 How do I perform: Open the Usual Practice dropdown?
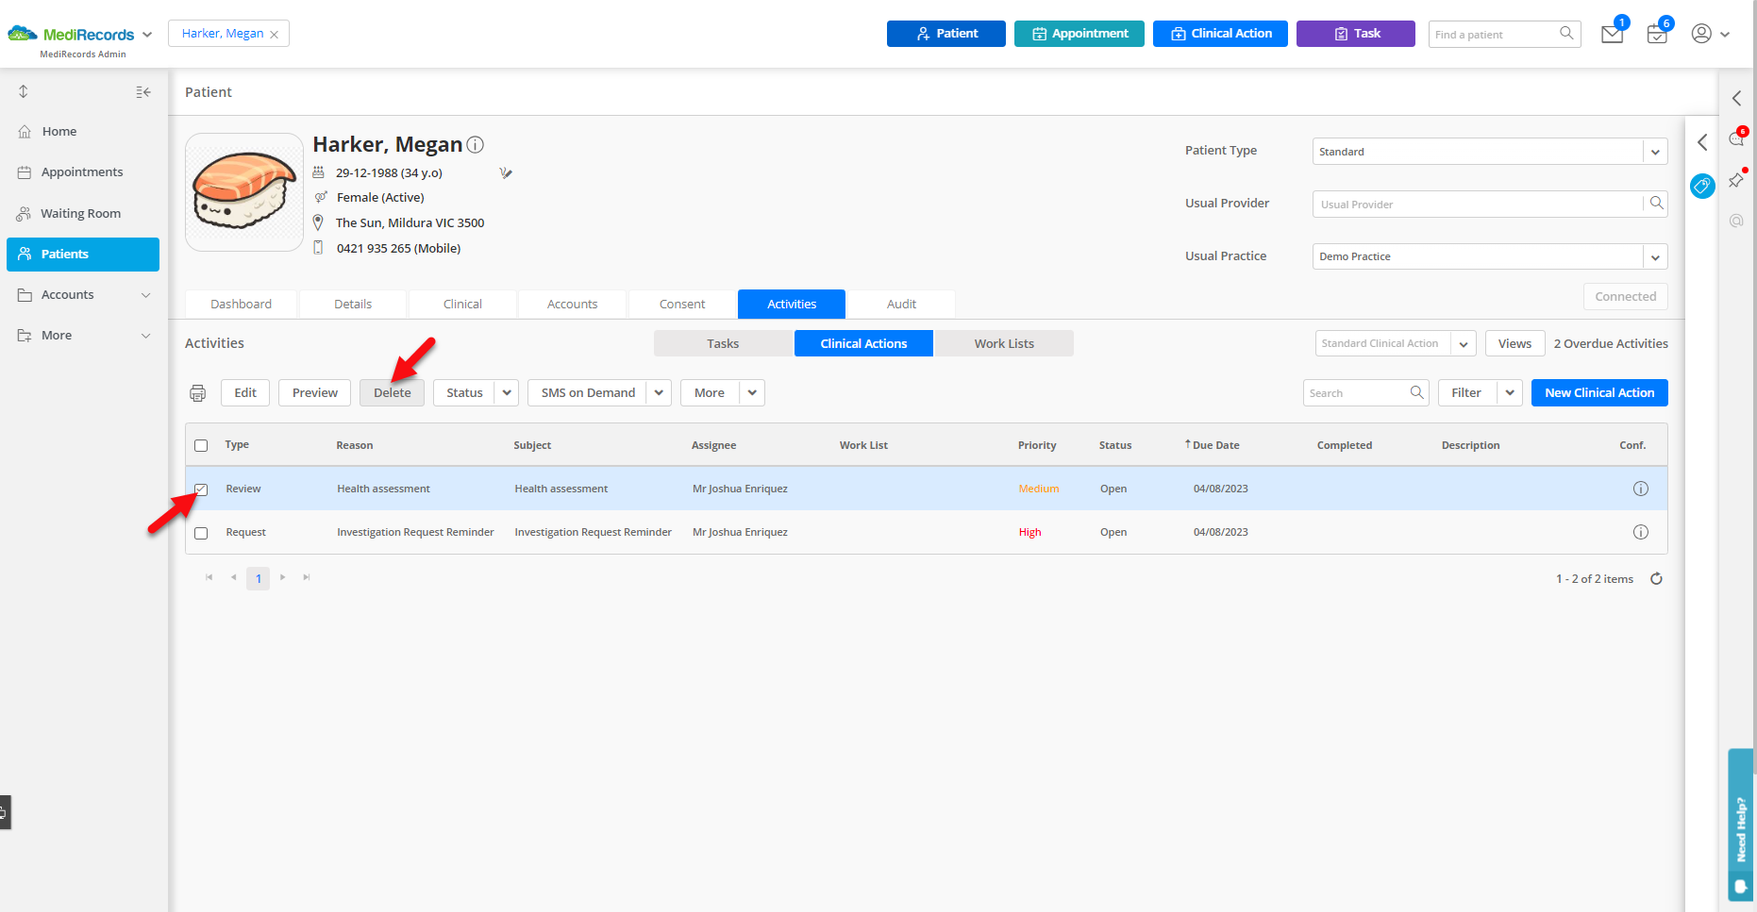click(1655, 257)
